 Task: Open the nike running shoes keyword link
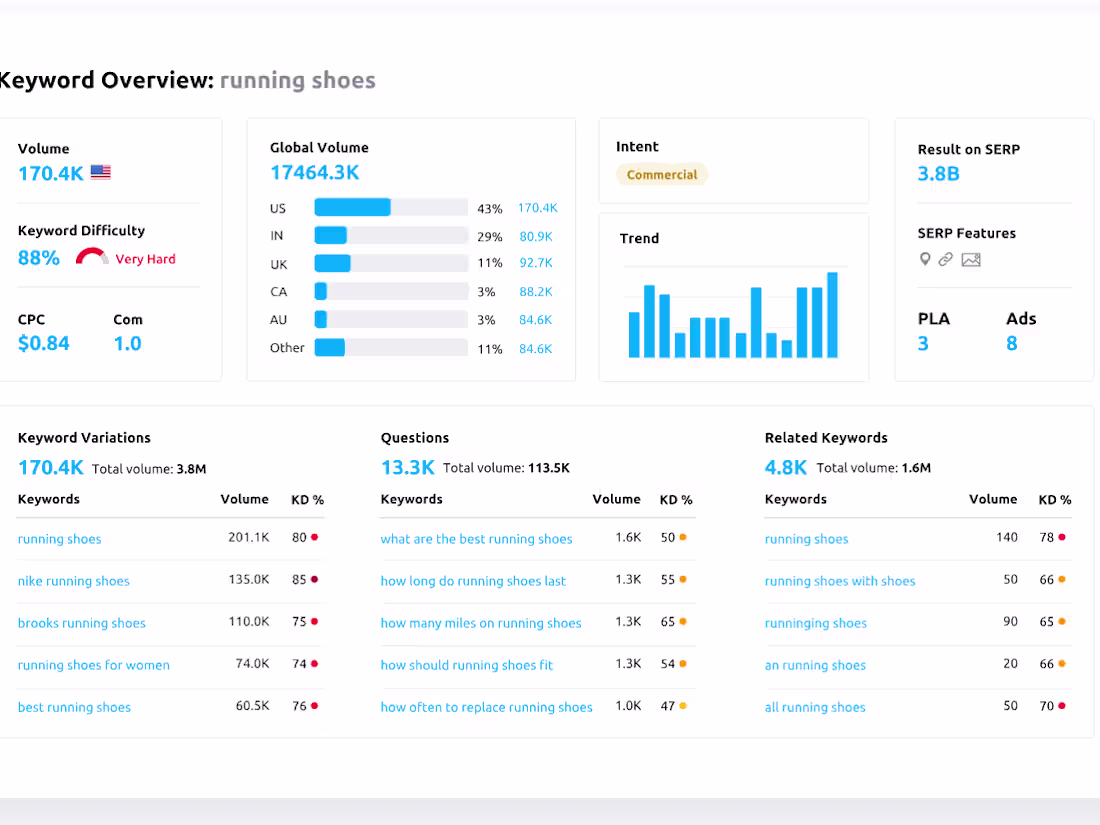(x=73, y=581)
